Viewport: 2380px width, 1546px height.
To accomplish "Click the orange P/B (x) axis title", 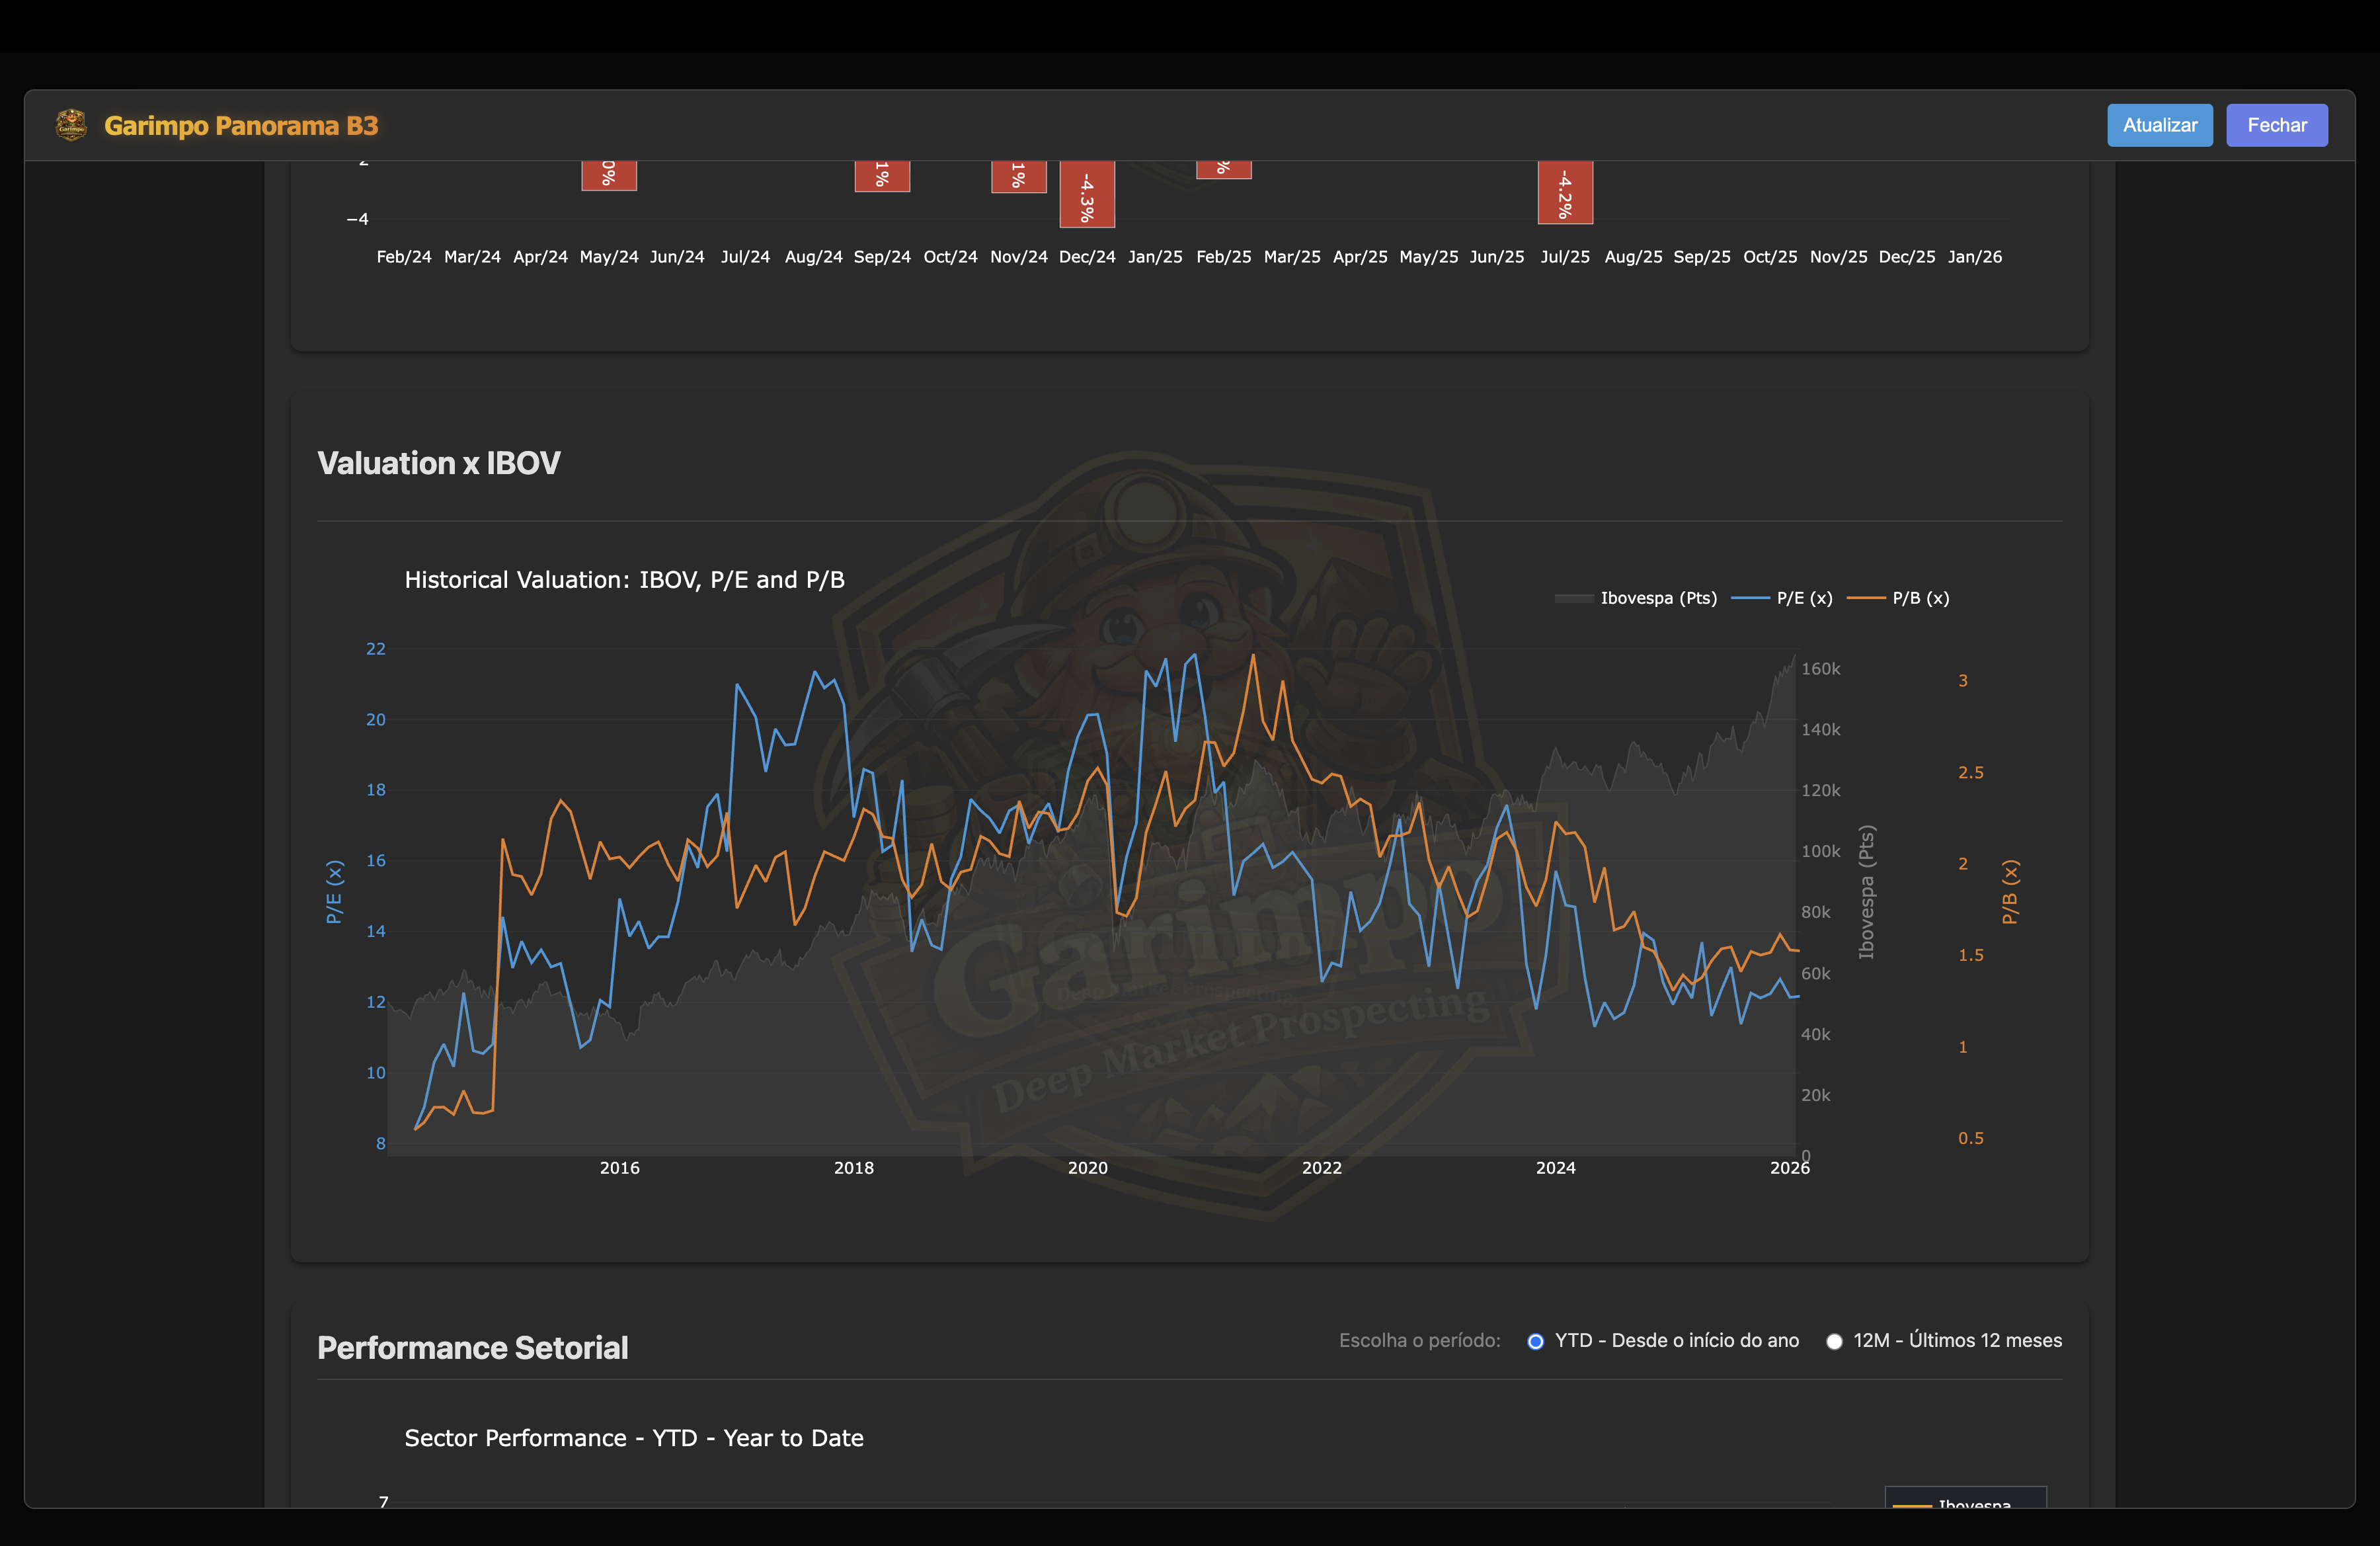I will pos(2010,891).
